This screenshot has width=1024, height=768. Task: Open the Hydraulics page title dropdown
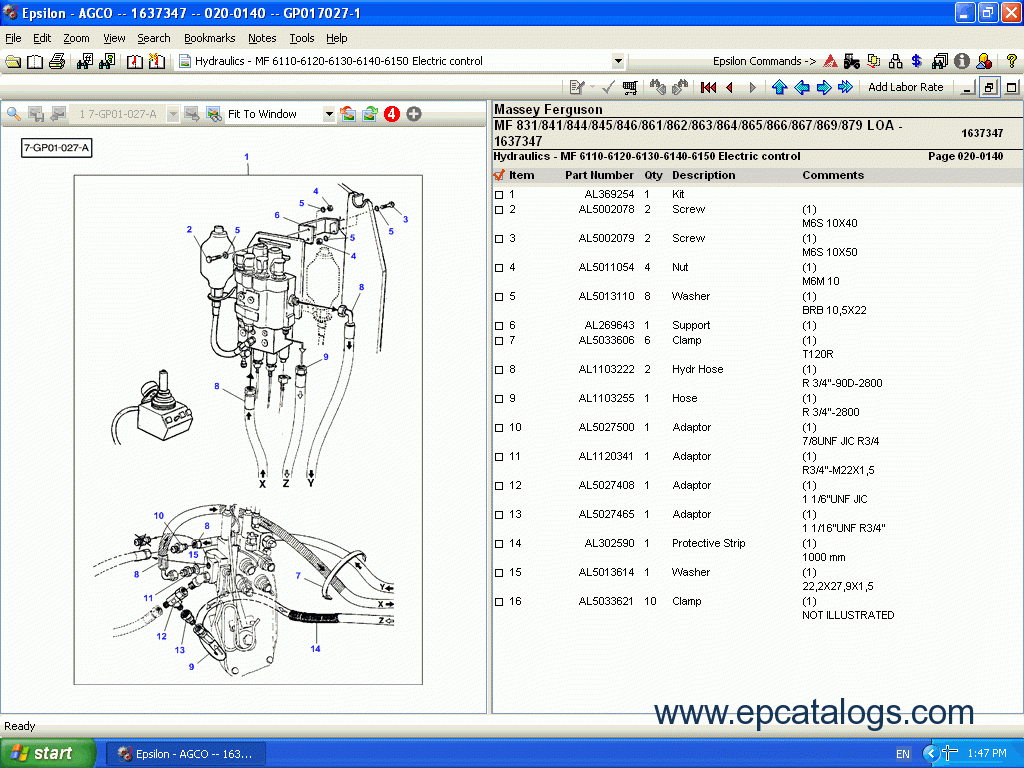pos(618,61)
